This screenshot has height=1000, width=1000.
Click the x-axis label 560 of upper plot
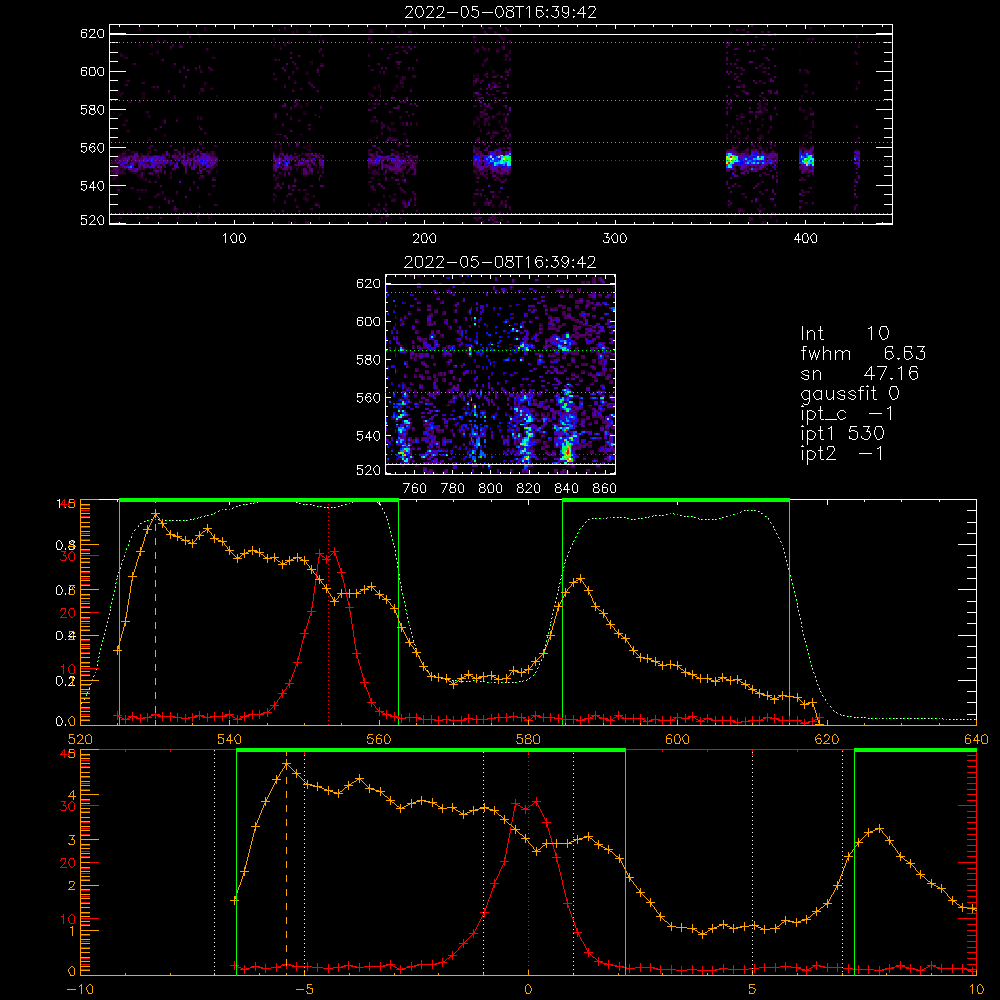[379, 739]
